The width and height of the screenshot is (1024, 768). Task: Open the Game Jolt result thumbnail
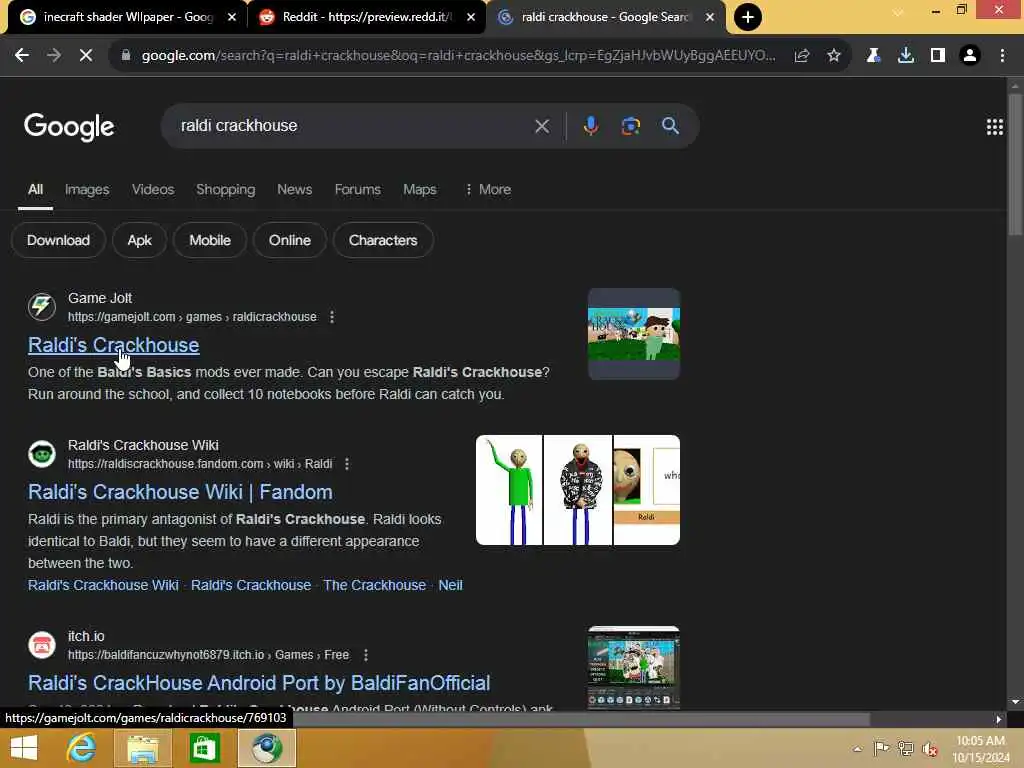click(633, 334)
